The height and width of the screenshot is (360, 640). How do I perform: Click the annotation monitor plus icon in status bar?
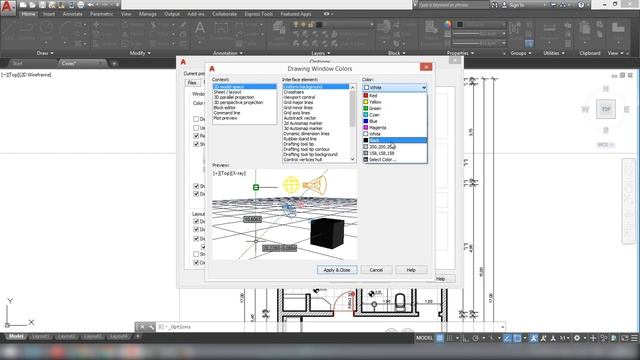point(593,338)
